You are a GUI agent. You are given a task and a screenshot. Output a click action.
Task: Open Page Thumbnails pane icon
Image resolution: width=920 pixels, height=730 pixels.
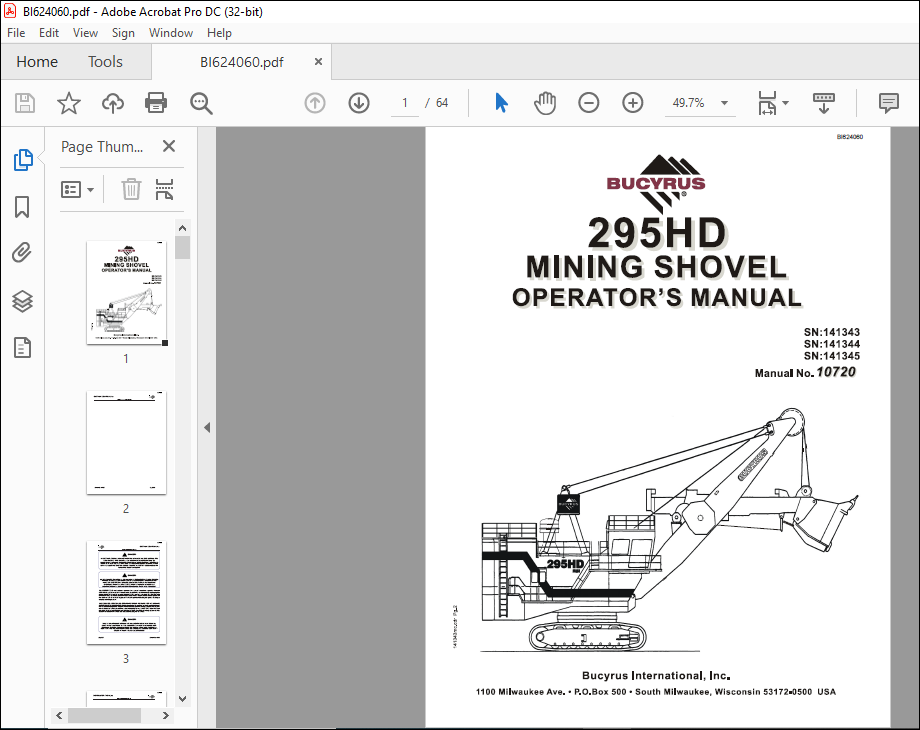point(23,160)
